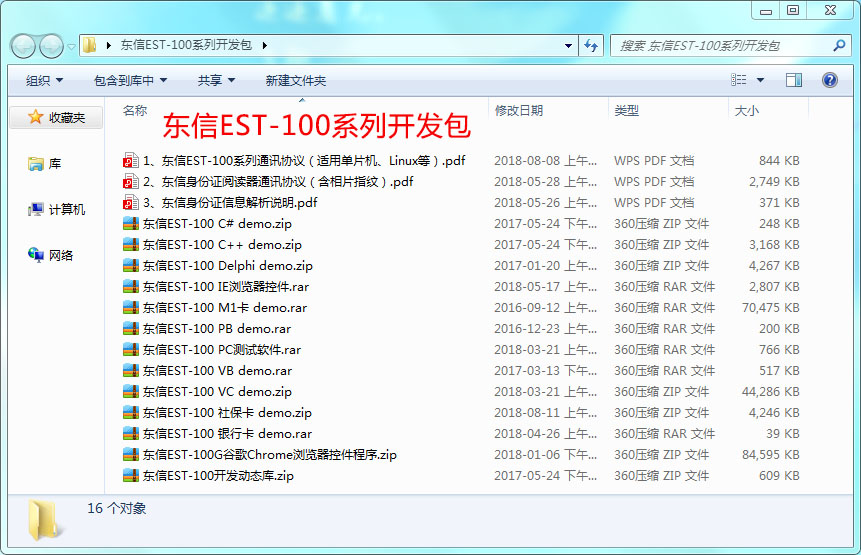Image resolution: width=861 pixels, height=555 pixels.
Task: Click archive icon of 东信EST-100 银行卡 demo.rar
Action: (x=131, y=434)
